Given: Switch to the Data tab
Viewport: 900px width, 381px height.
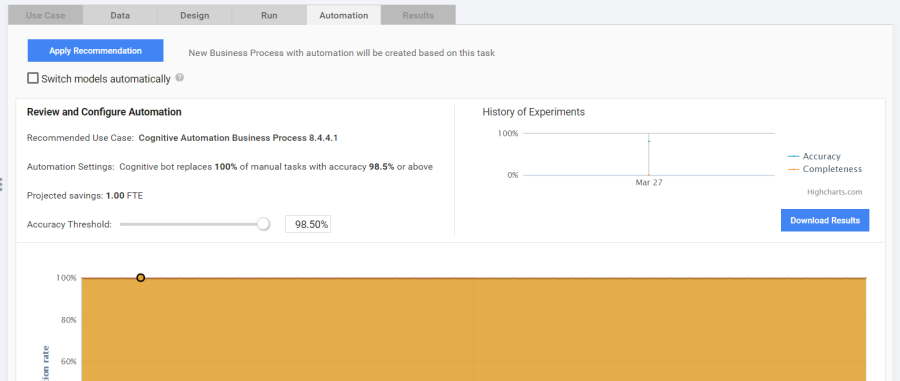Looking at the screenshot, I should pyautogui.click(x=120, y=15).
